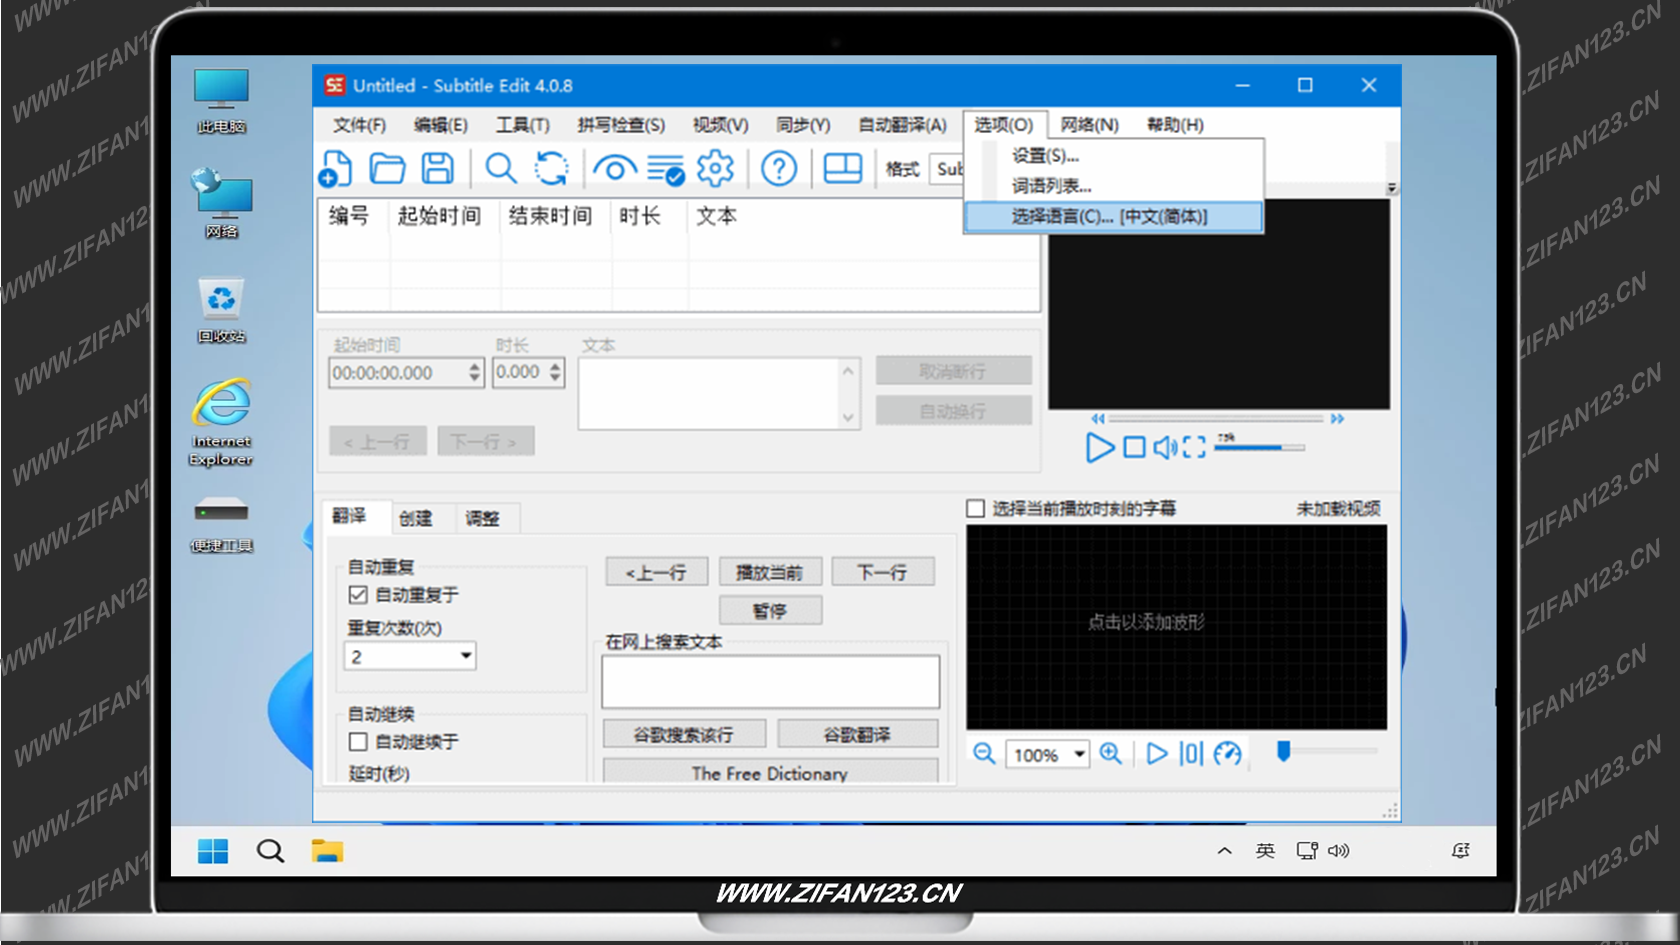Save subtitle with floppy disk icon
The width and height of the screenshot is (1680, 945).
click(437, 169)
